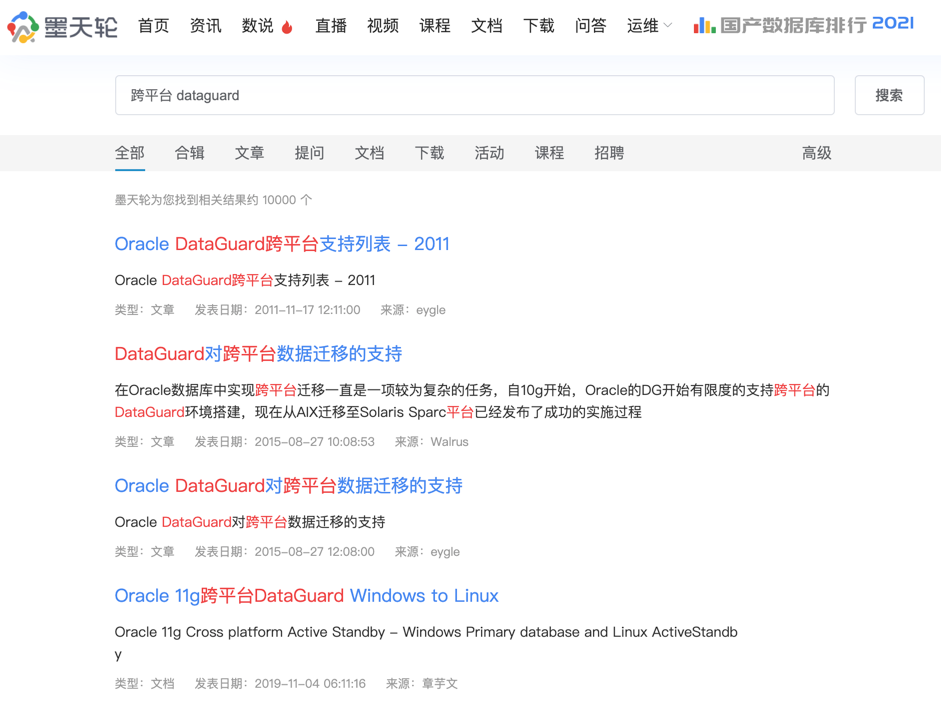Click the date 2015-08-27 12:08:00
The width and height of the screenshot is (941, 702).
(314, 552)
